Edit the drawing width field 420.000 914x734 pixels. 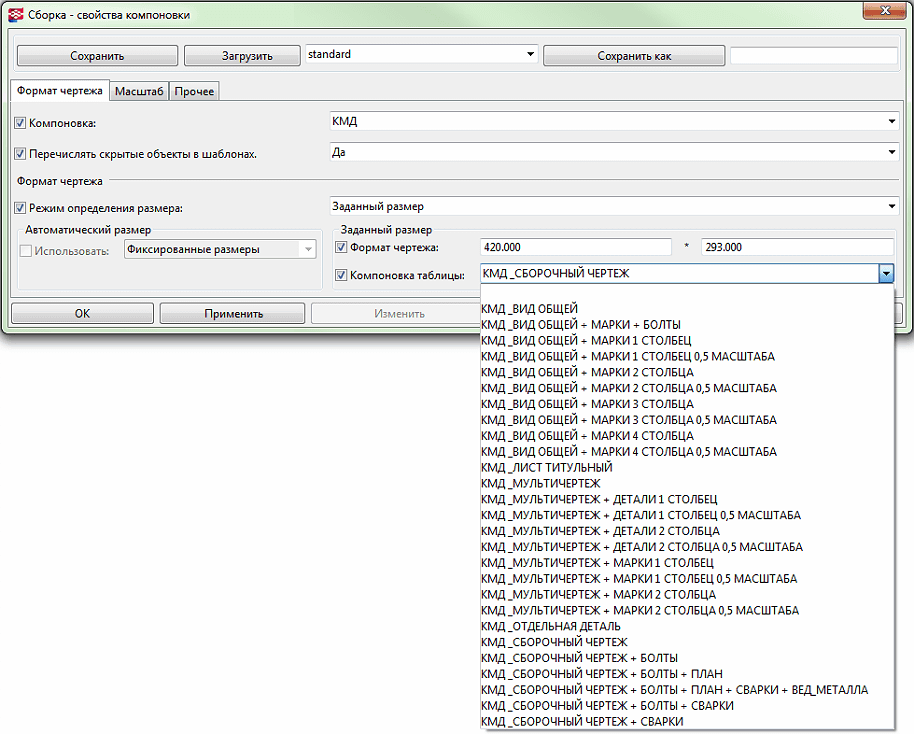click(576, 247)
